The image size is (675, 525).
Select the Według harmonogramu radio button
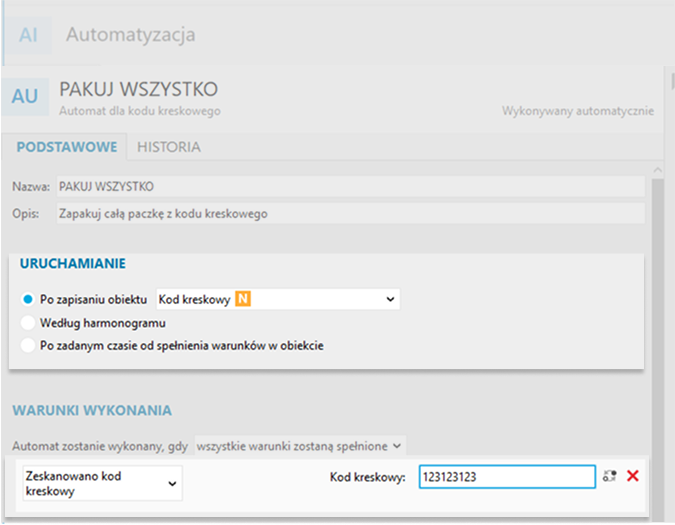pyautogui.click(x=28, y=323)
